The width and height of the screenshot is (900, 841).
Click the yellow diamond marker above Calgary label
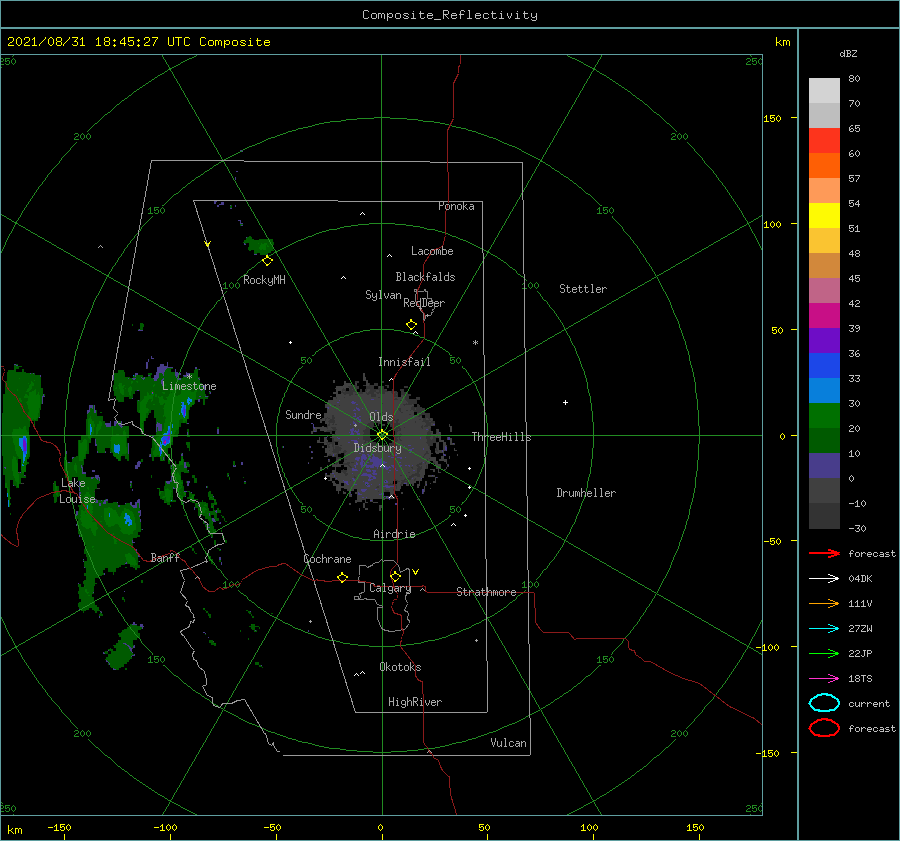pos(395,576)
